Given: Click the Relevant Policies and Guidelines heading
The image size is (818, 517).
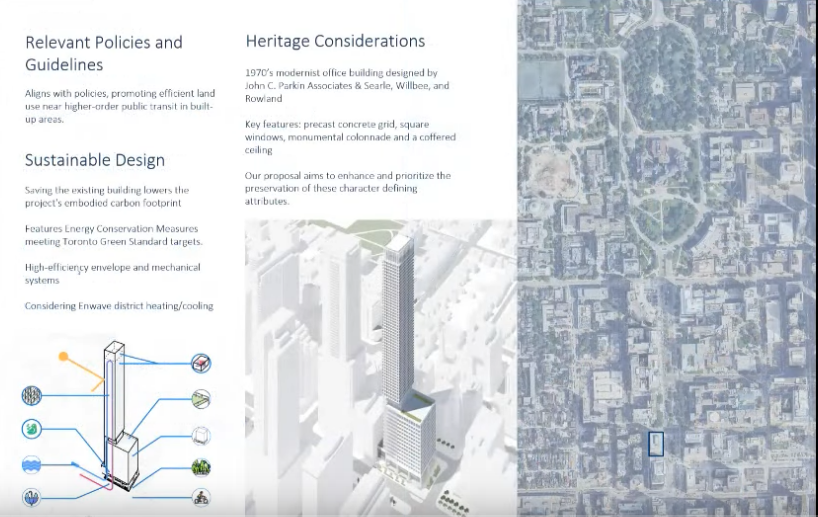Looking at the screenshot, I should point(103,53).
